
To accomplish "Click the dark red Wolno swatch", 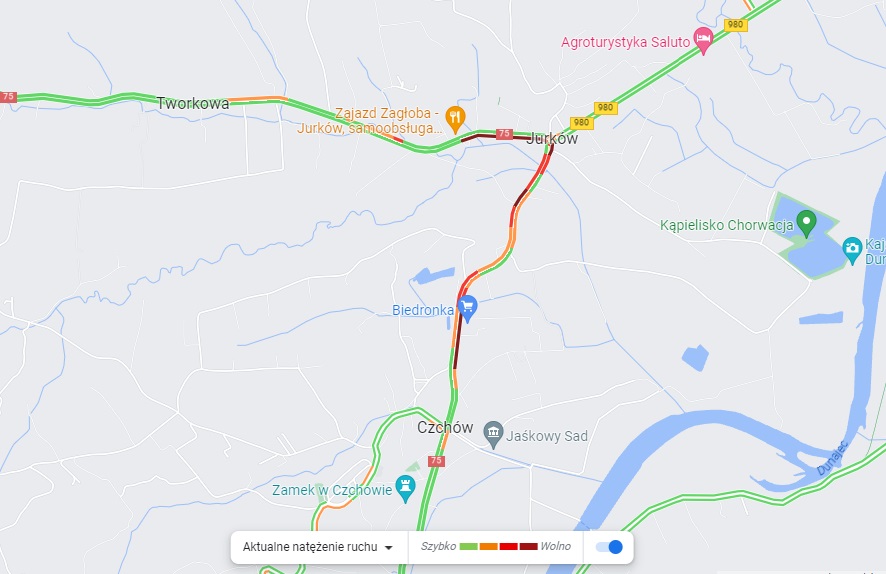I will click(x=528, y=546).
